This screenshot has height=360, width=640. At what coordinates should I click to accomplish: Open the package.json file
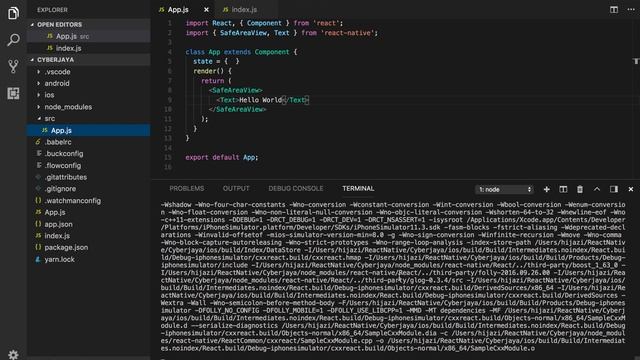point(66,248)
